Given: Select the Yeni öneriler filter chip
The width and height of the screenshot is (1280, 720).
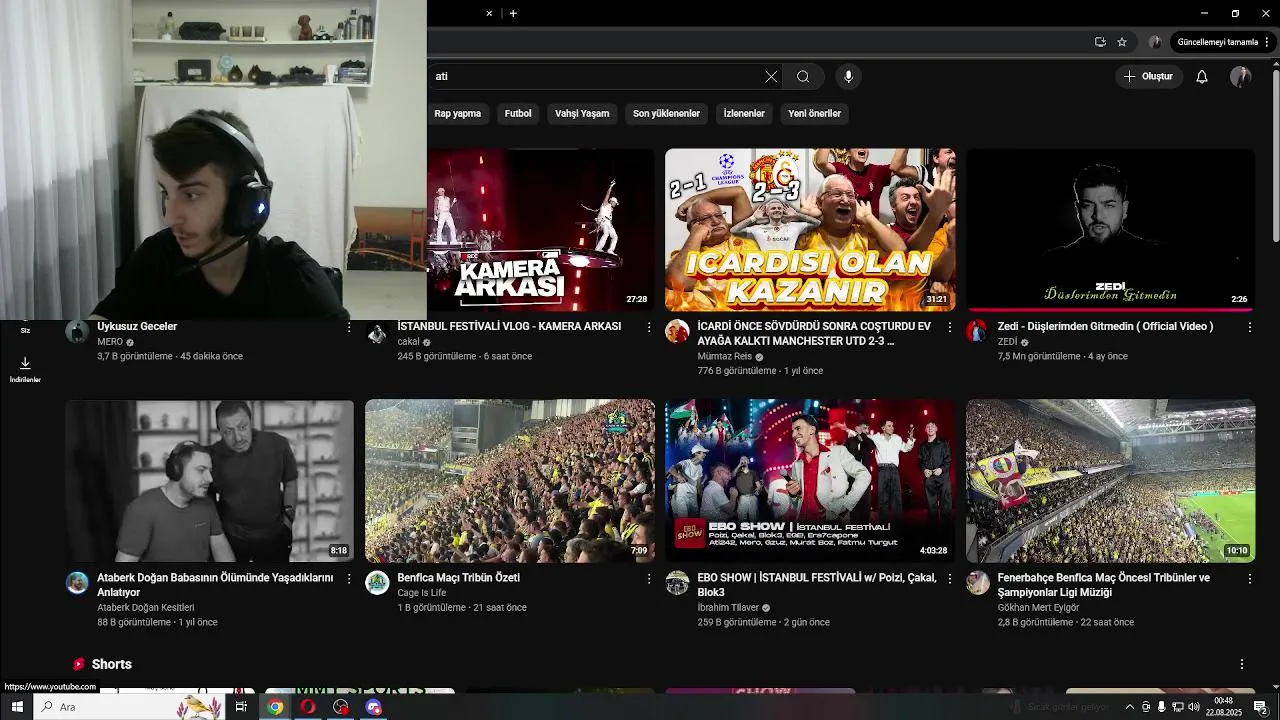Looking at the screenshot, I should pos(814,113).
